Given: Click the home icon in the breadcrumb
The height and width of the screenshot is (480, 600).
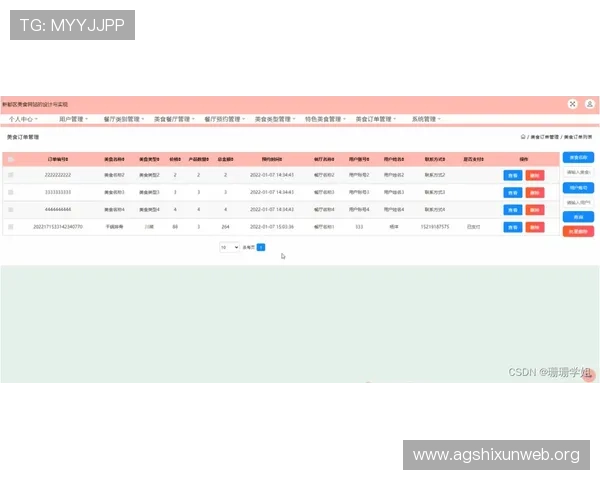Looking at the screenshot, I should tap(523, 136).
